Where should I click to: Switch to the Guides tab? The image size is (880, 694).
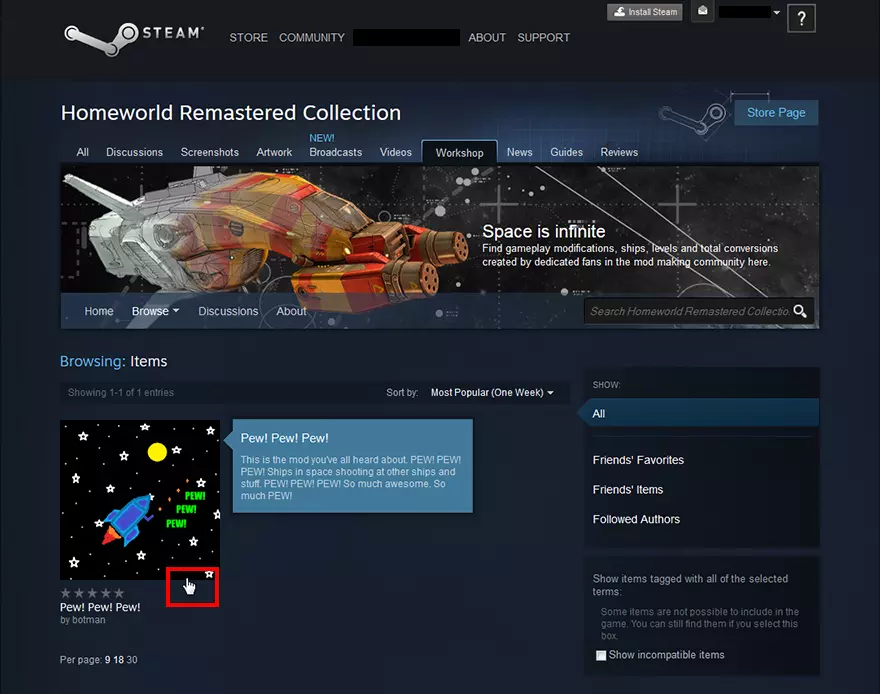566,152
